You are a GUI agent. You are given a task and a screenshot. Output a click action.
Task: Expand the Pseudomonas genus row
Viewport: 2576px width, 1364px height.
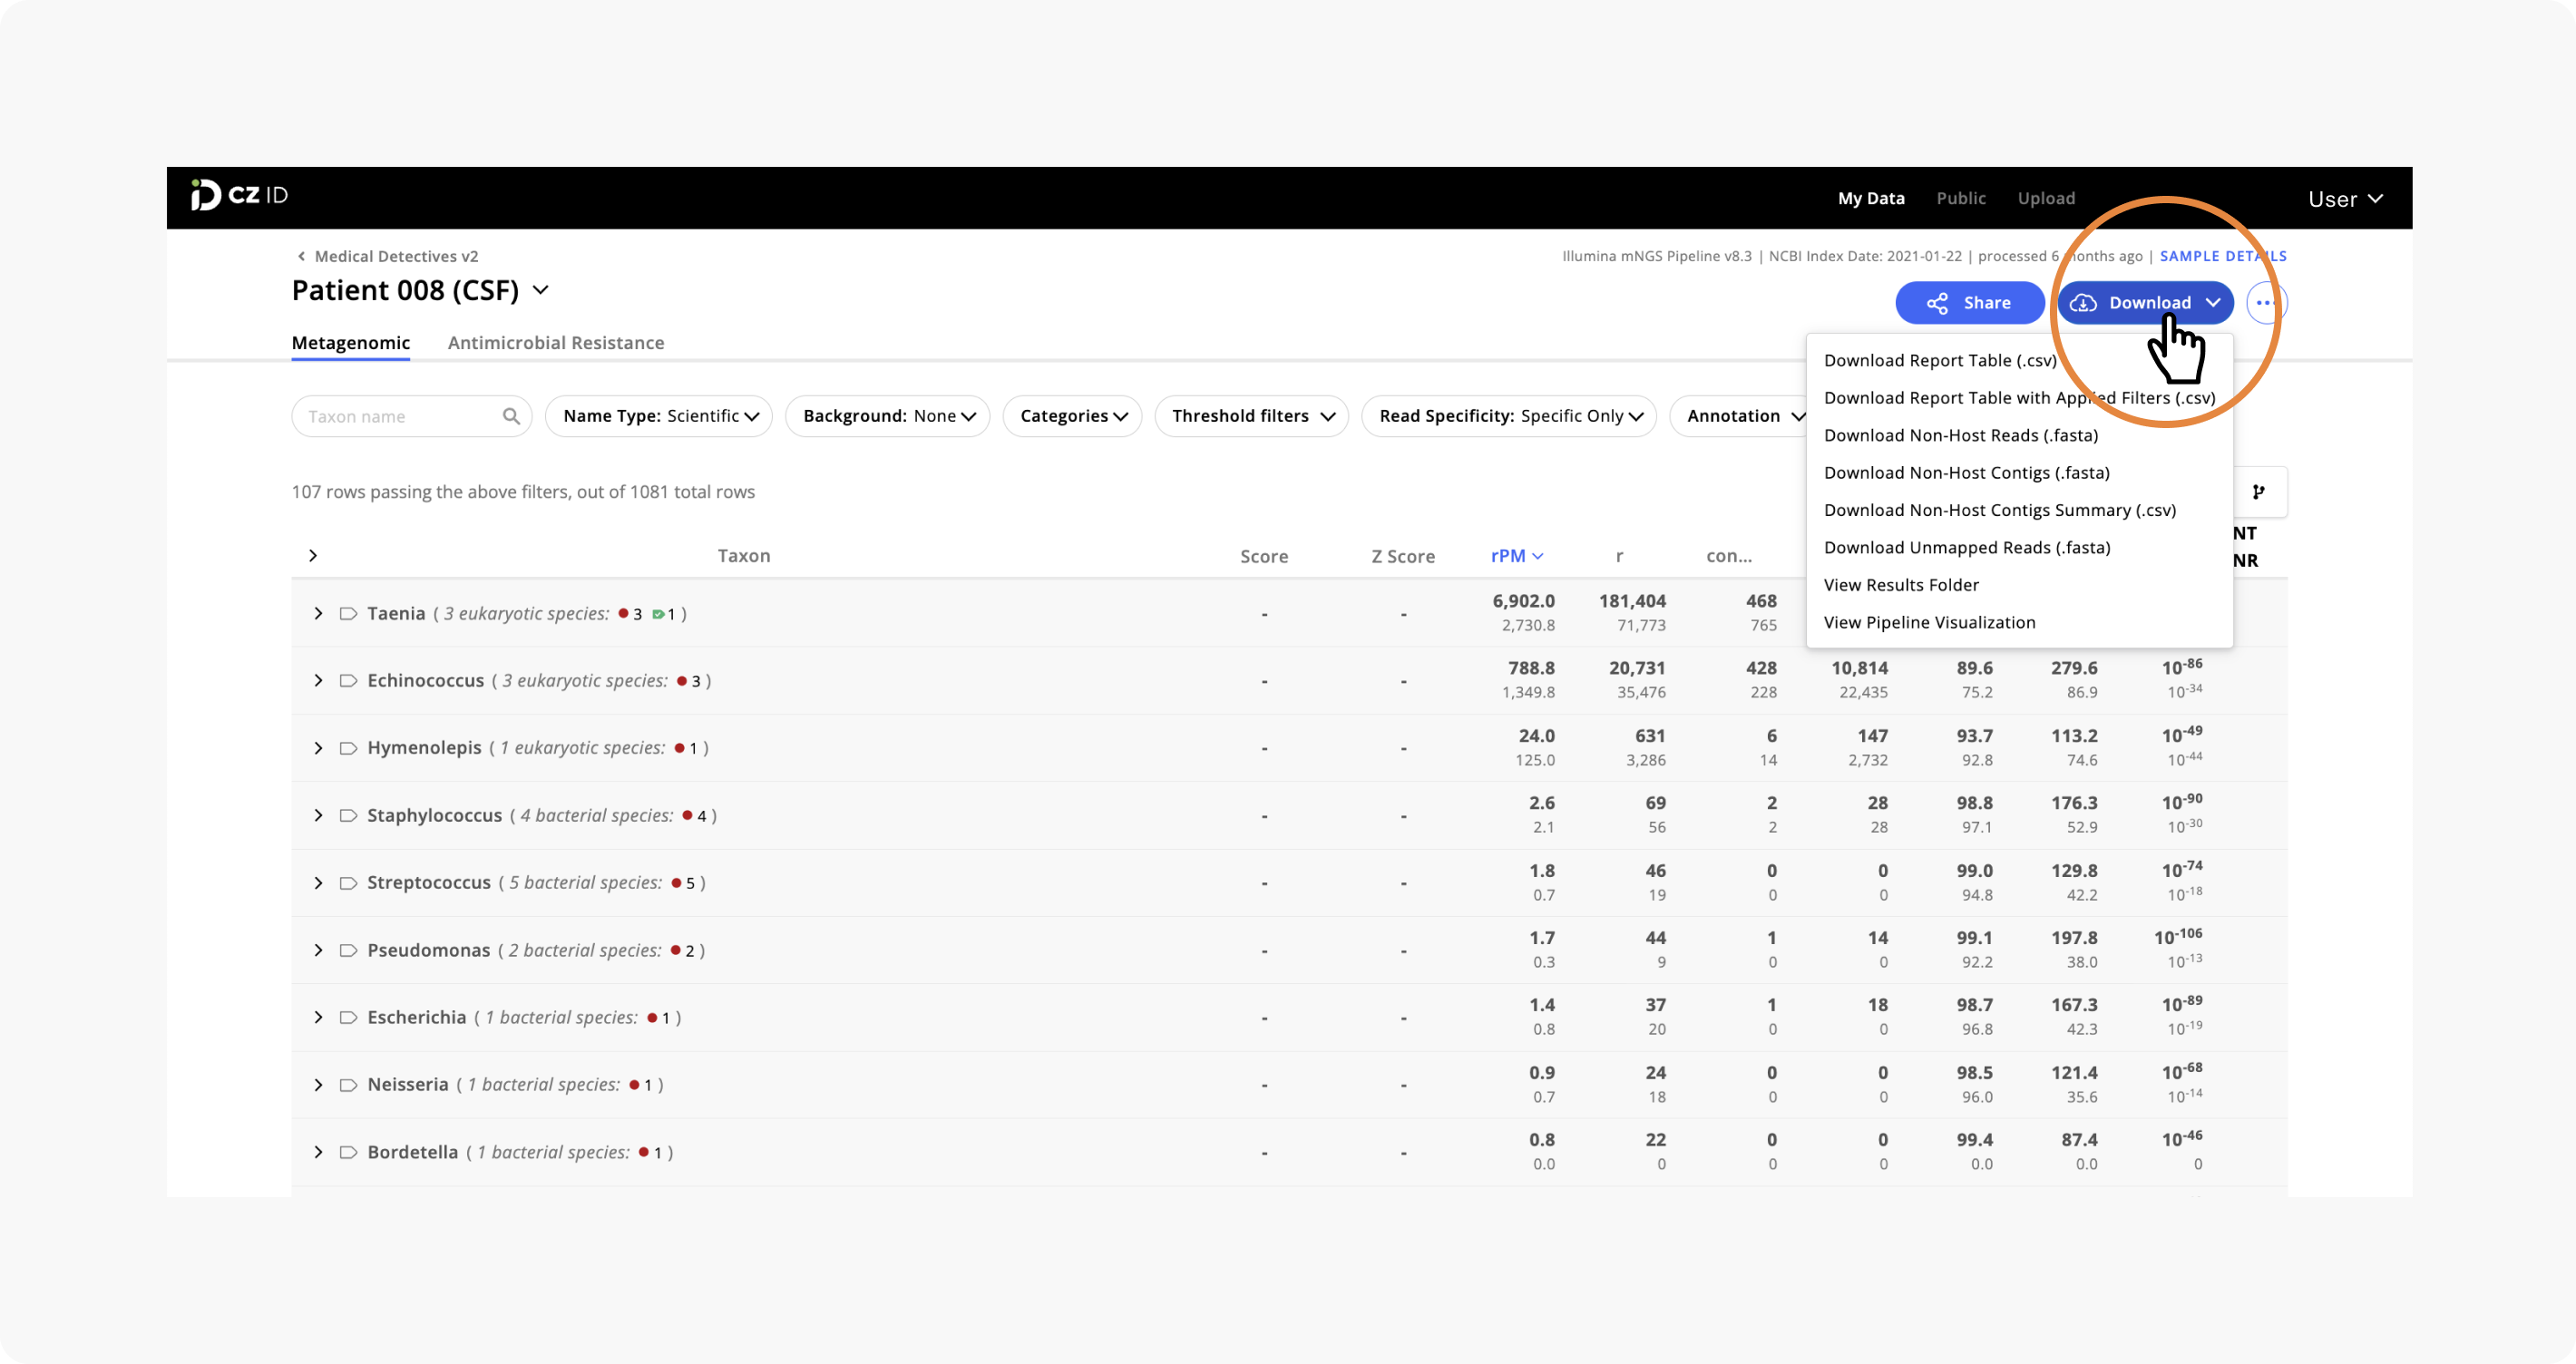point(318,949)
